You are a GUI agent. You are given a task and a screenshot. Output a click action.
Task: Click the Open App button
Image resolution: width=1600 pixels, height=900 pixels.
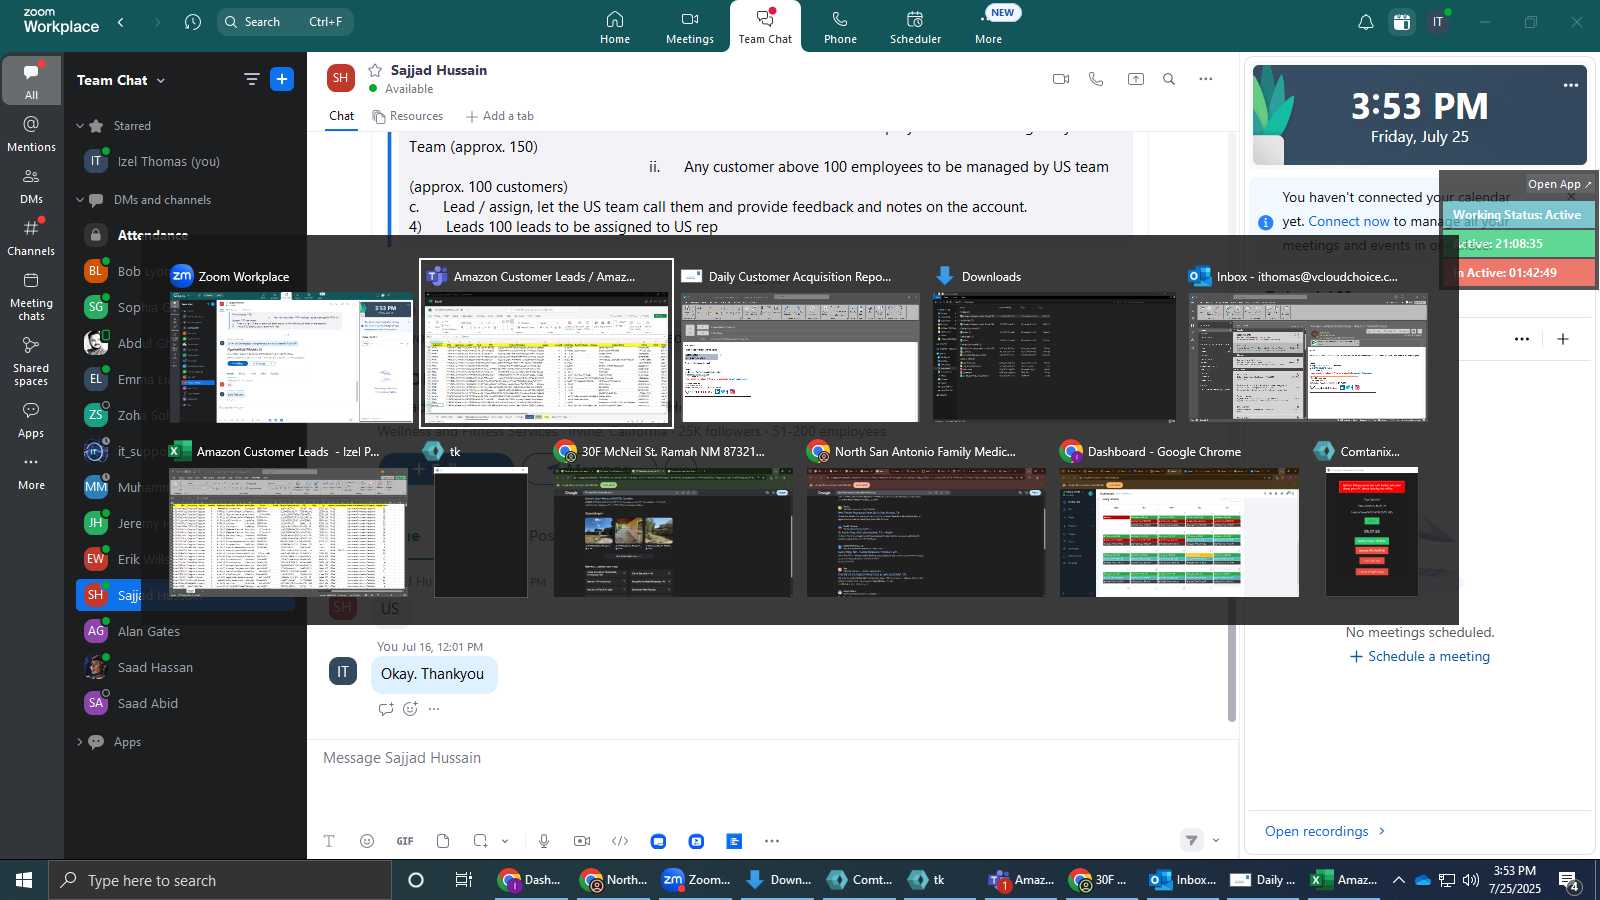(x=1559, y=184)
